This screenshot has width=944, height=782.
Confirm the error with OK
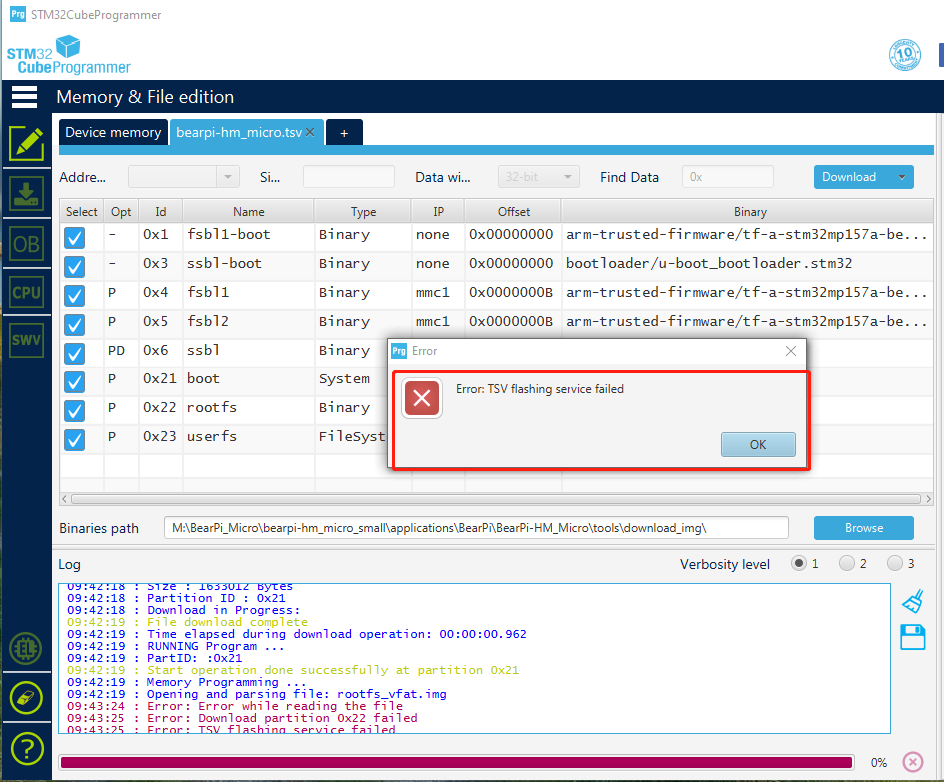[x=758, y=444]
